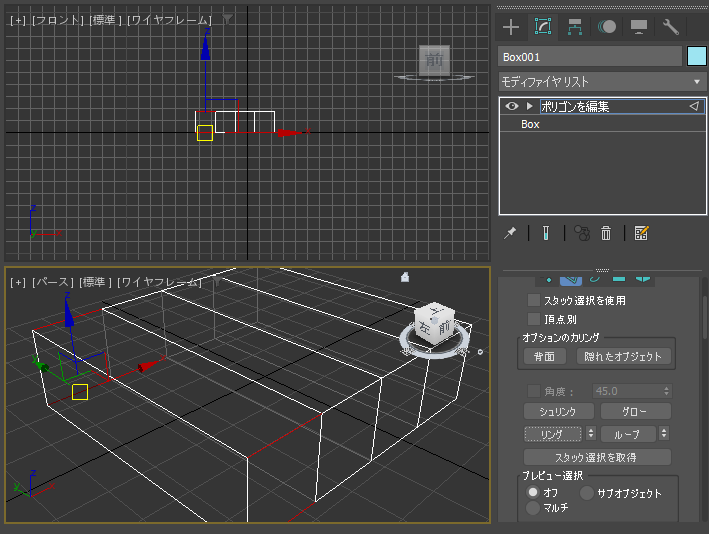709x534 pixels.
Task: Click the スタック選択を取得 button
Action: coord(597,457)
